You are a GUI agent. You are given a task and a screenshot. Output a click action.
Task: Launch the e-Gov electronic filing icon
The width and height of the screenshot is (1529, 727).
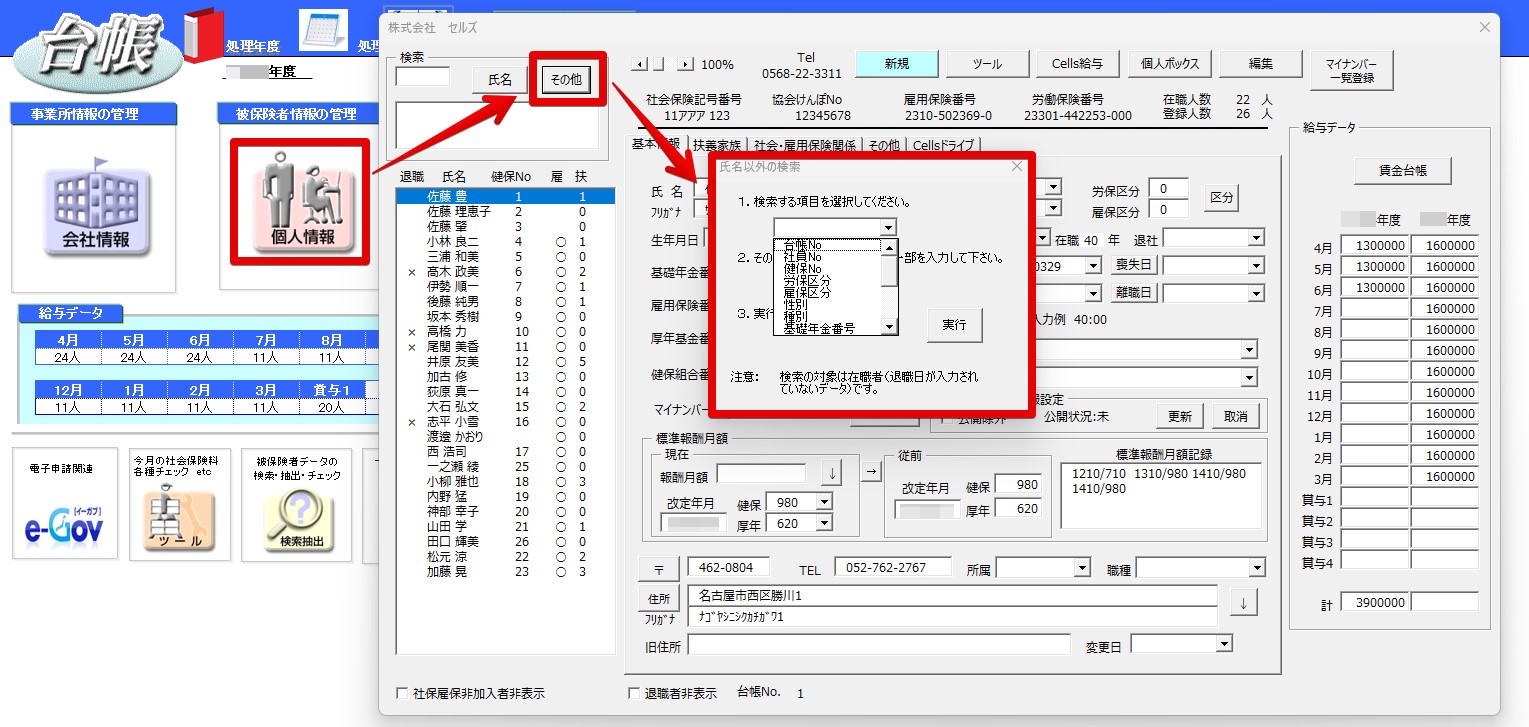64,504
